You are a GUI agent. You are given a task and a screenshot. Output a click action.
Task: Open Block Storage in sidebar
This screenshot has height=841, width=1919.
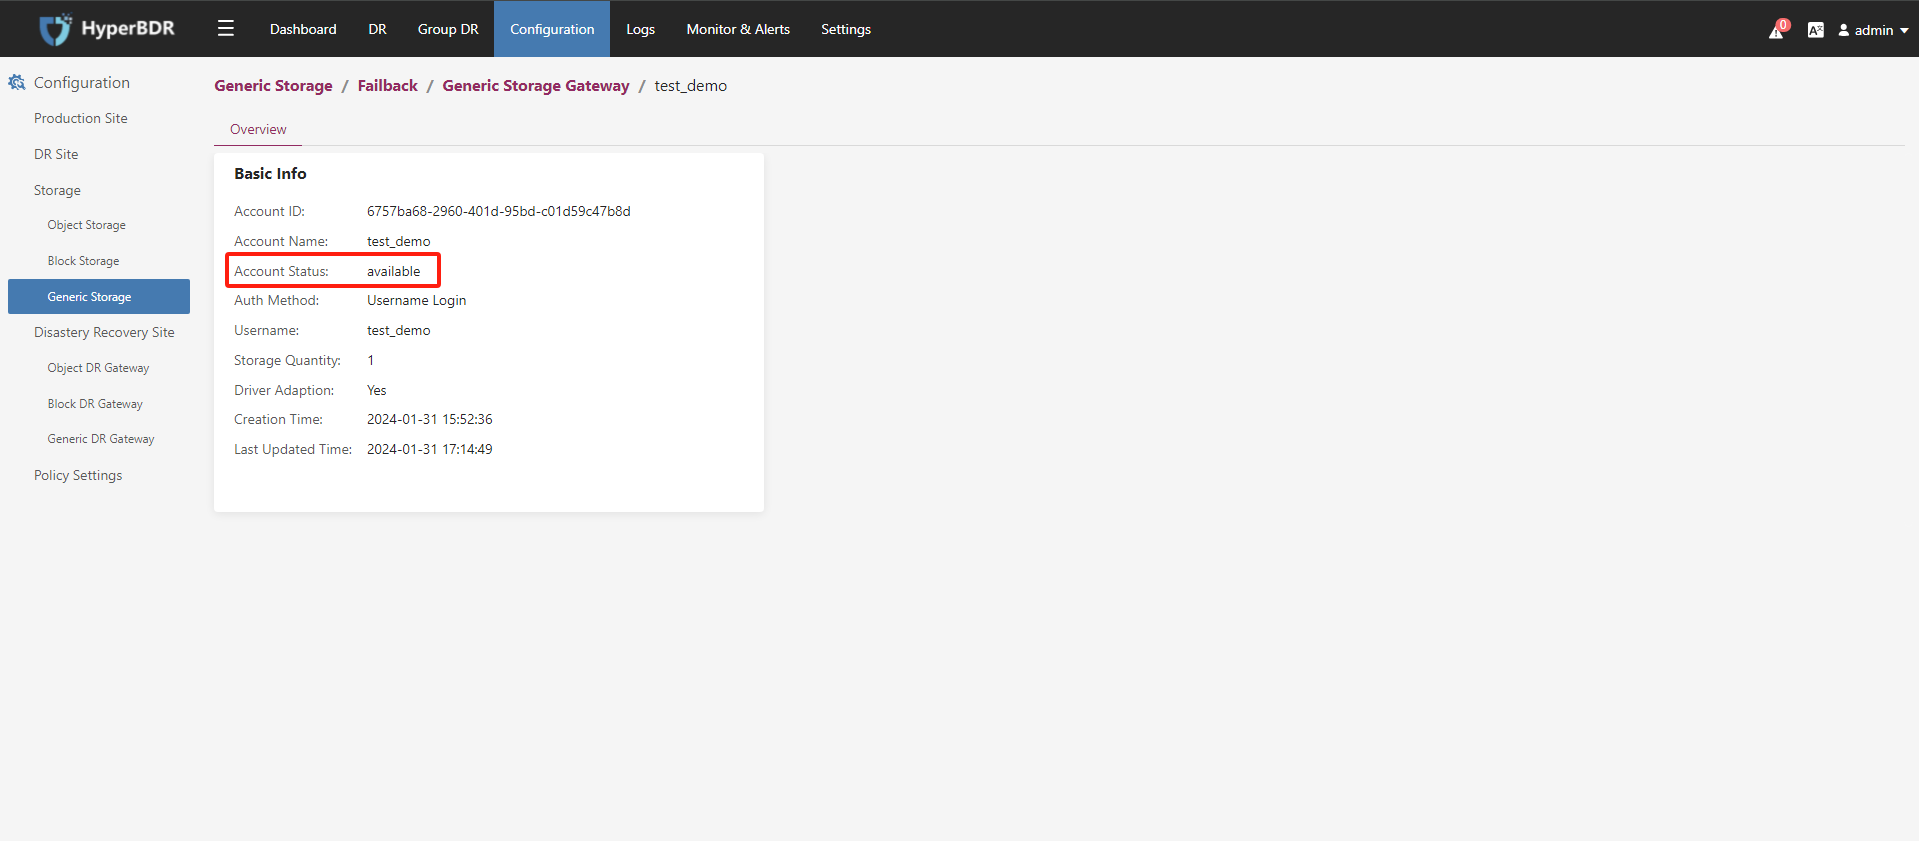tap(83, 261)
